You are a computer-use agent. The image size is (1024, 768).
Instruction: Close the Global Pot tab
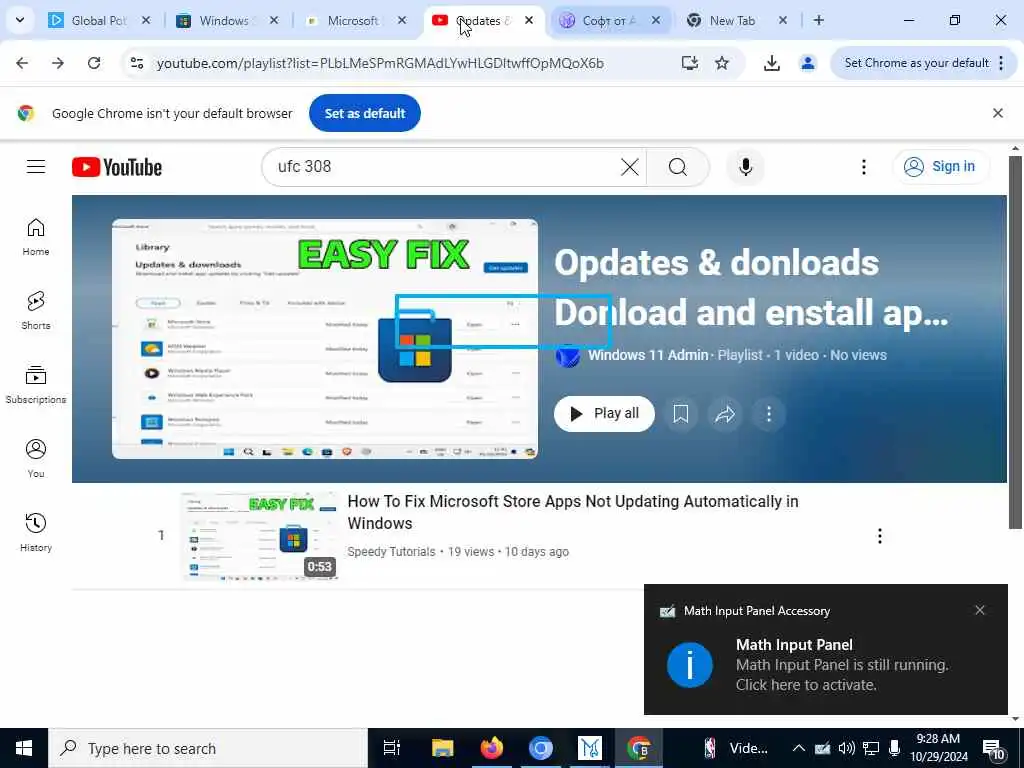pos(146,20)
